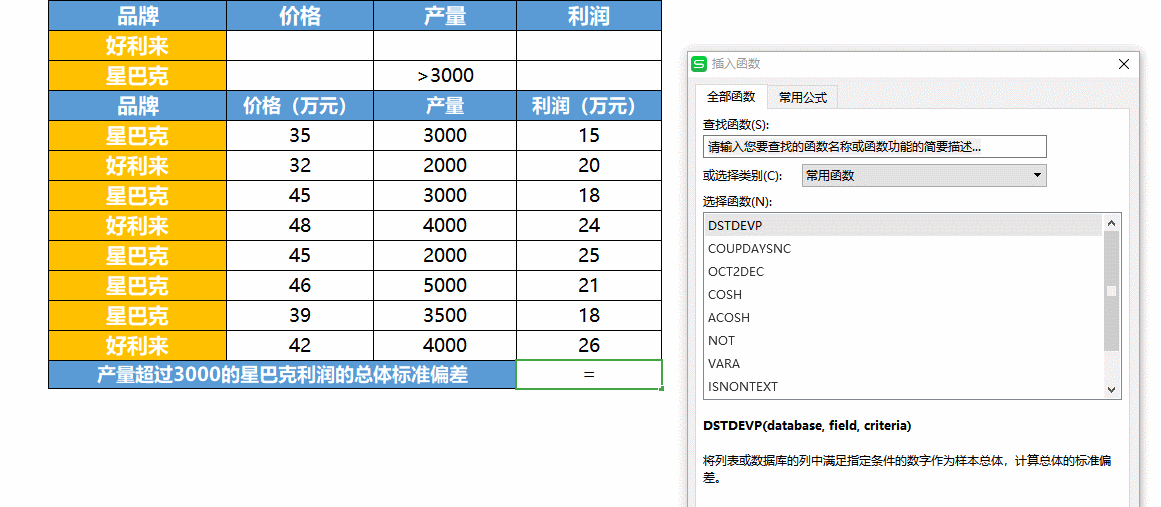
Task: Click price cell 32
Action: pyautogui.click(x=300, y=166)
